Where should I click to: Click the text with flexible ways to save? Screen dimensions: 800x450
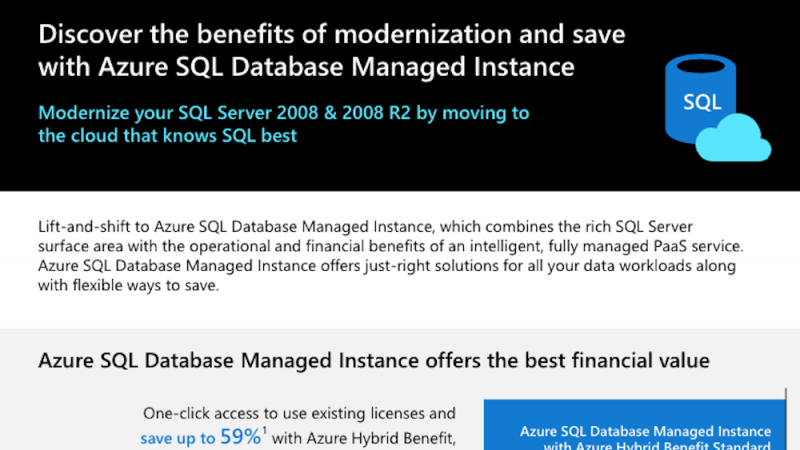click(129, 285)
